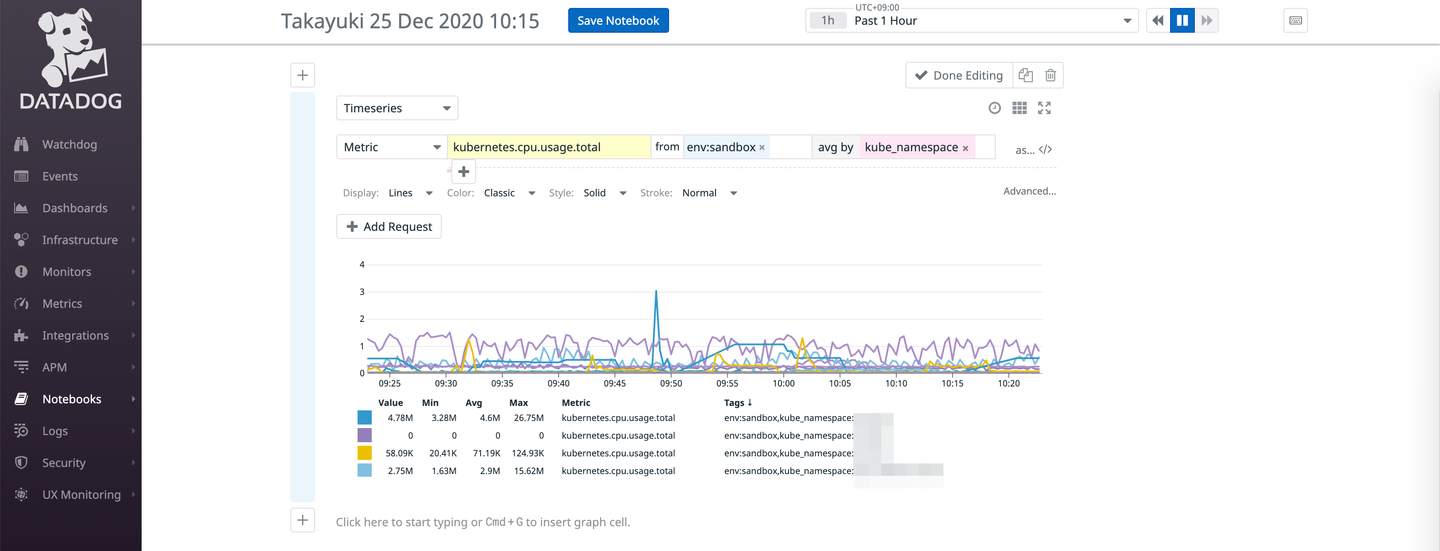Open Dashboards in the sidebar
Viewport: 1440px width, 551px height.
[x=74, y=208]
